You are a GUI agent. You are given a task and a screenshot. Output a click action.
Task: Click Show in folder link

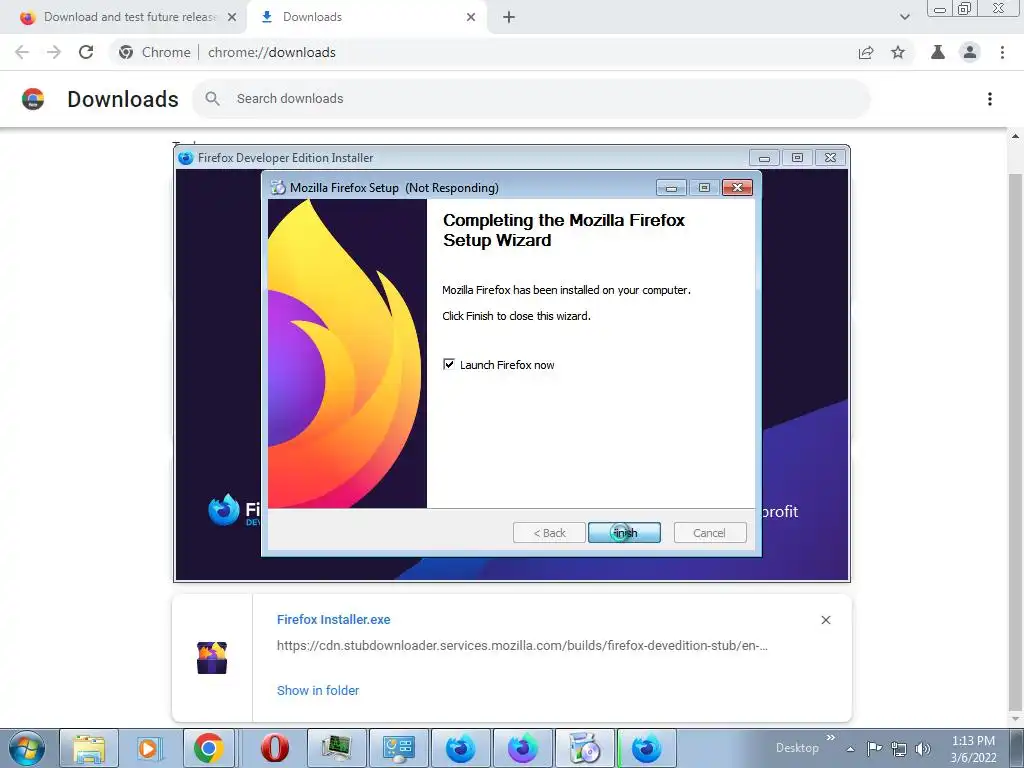tap(318, 690)
